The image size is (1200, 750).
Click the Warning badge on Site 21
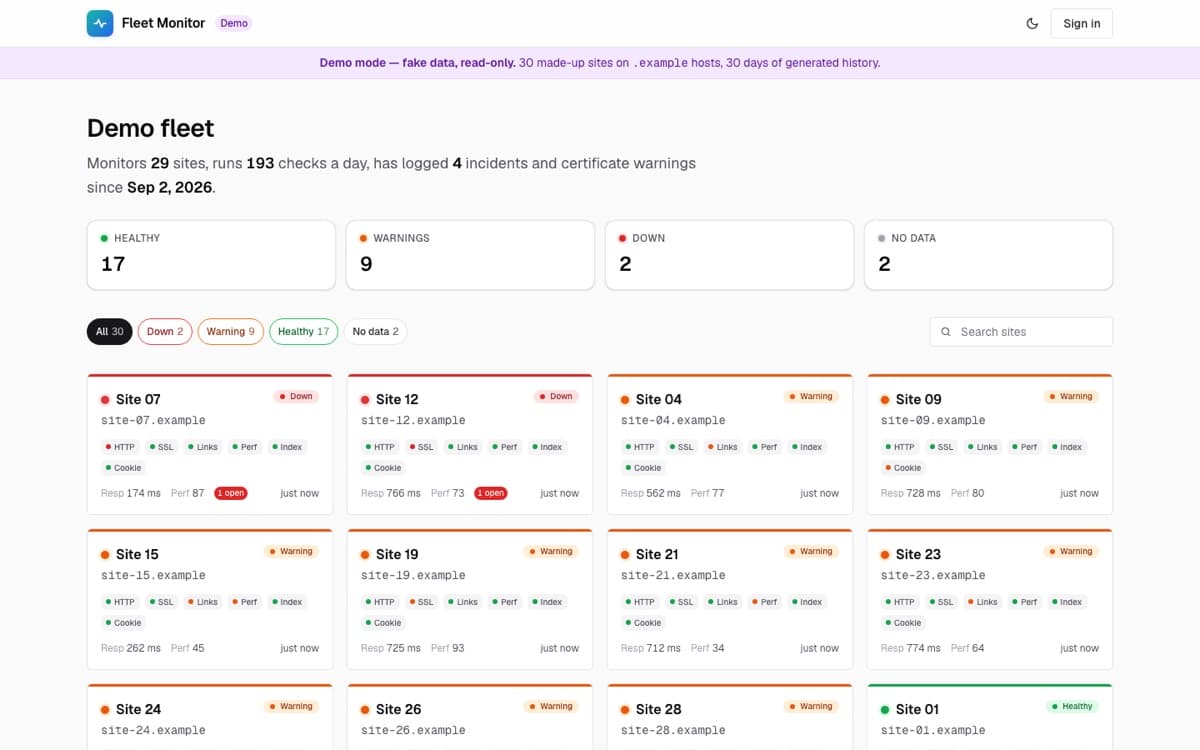coord(811,551)
